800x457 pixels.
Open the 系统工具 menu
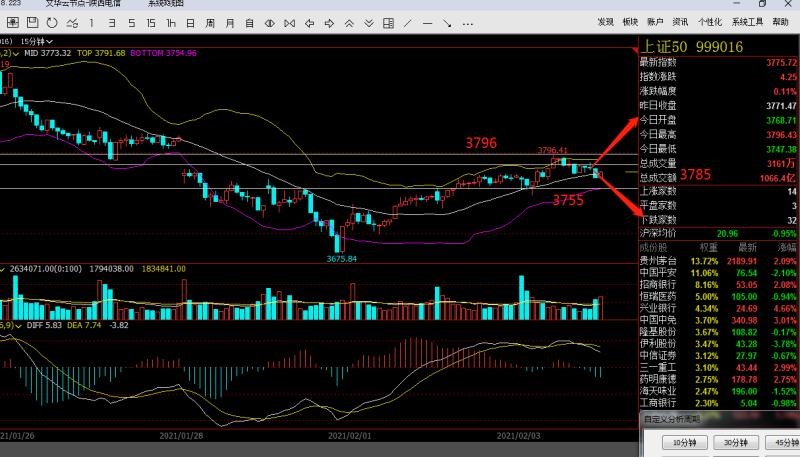click(747, 22)
